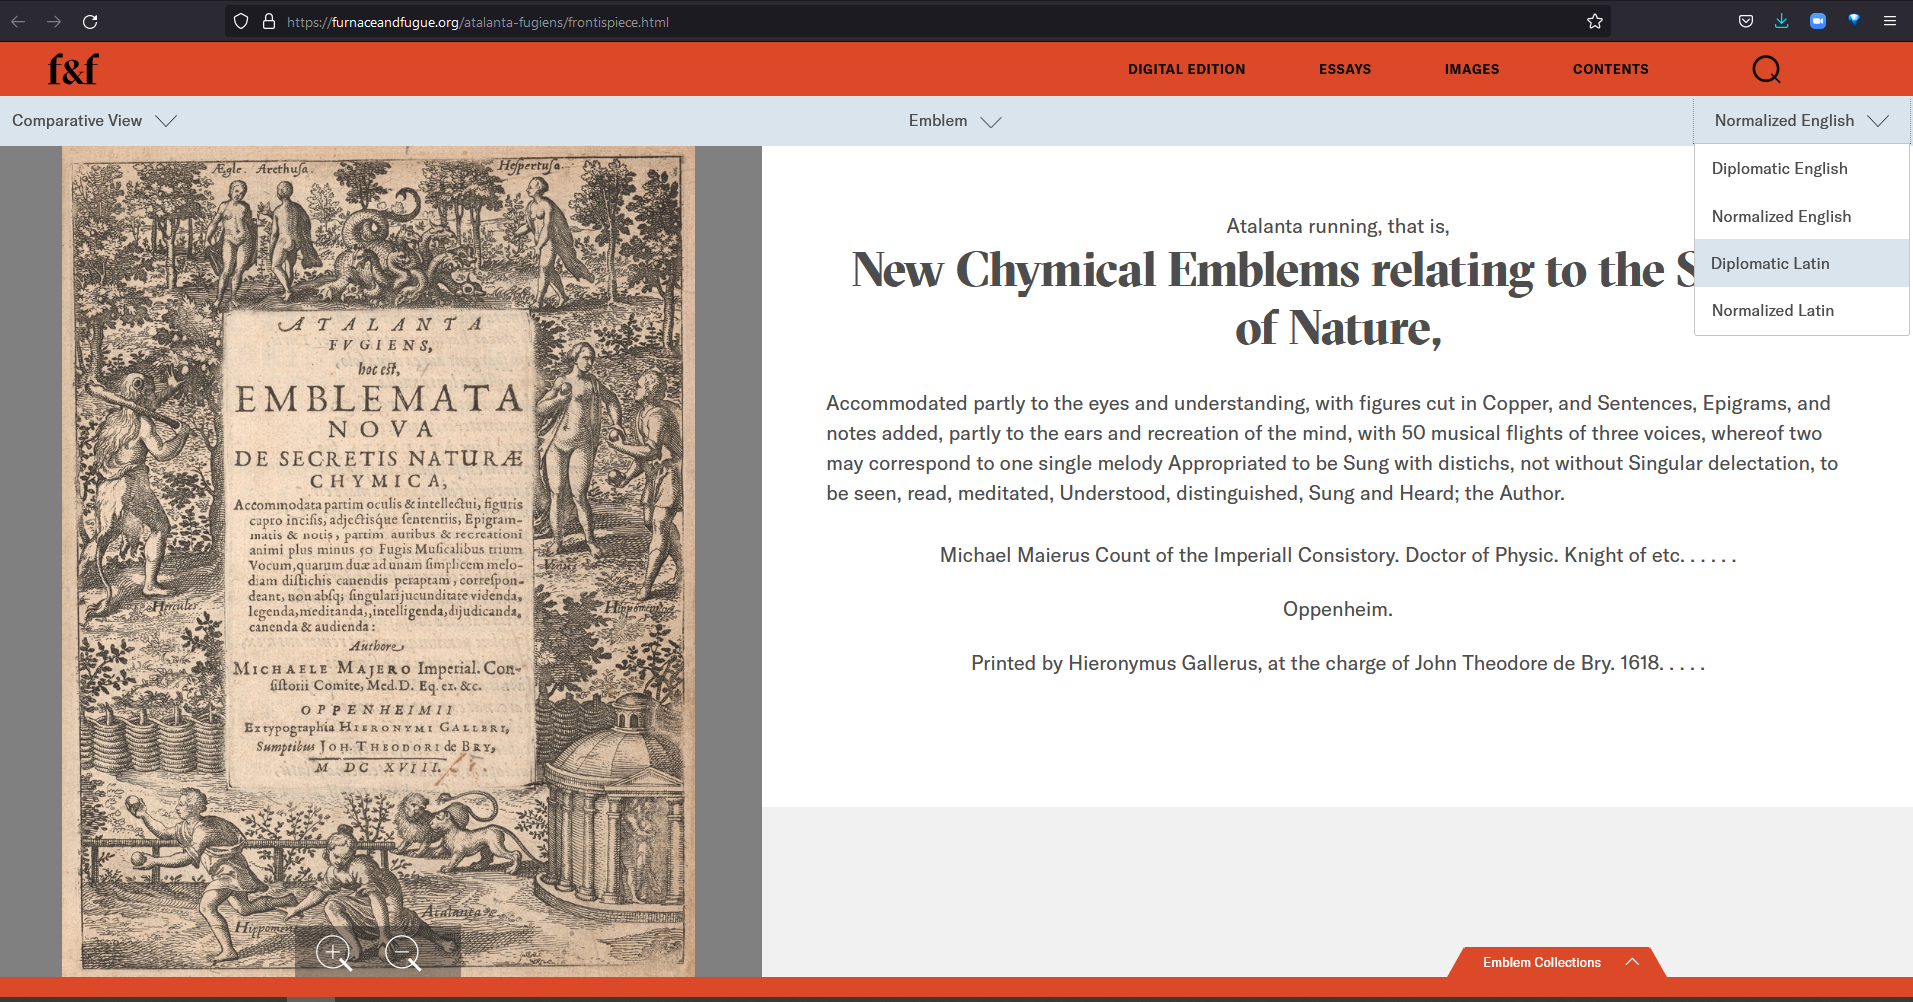Choose Normalized Latin option
This screenshot has width=1913, height=1002.
pos(1801,311)
